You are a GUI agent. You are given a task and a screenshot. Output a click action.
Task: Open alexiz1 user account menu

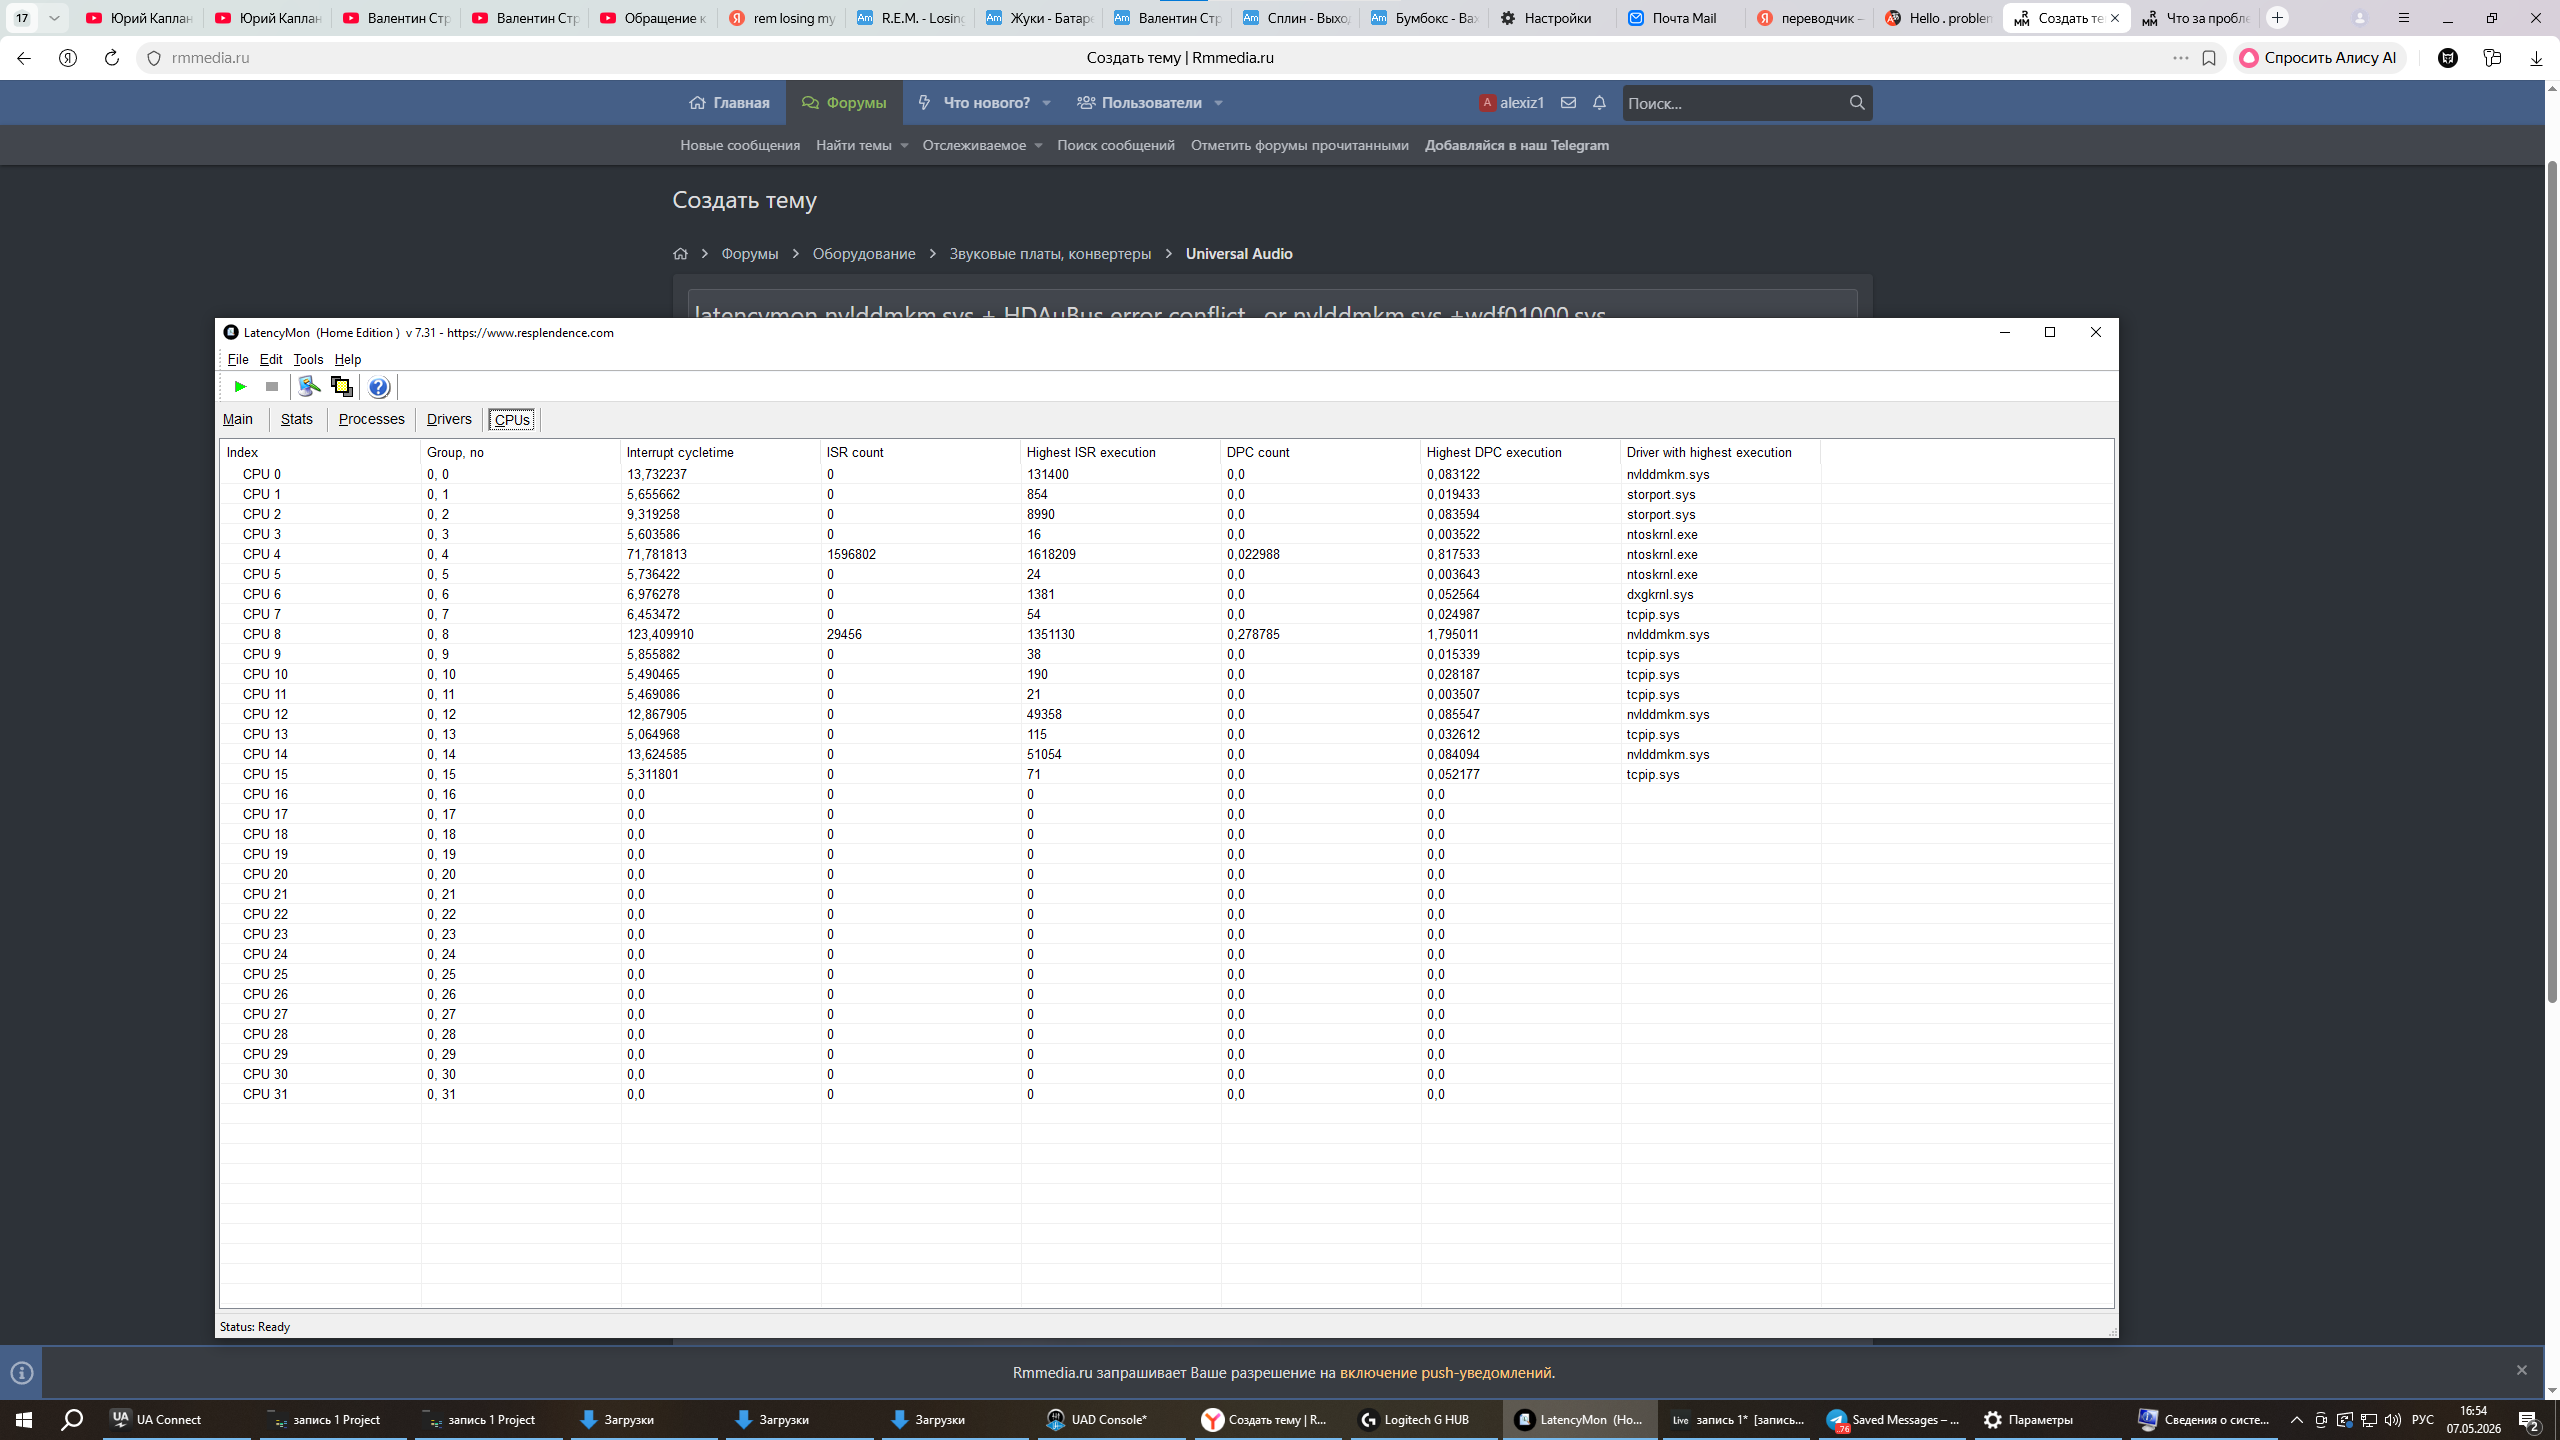pos(1512,103)
